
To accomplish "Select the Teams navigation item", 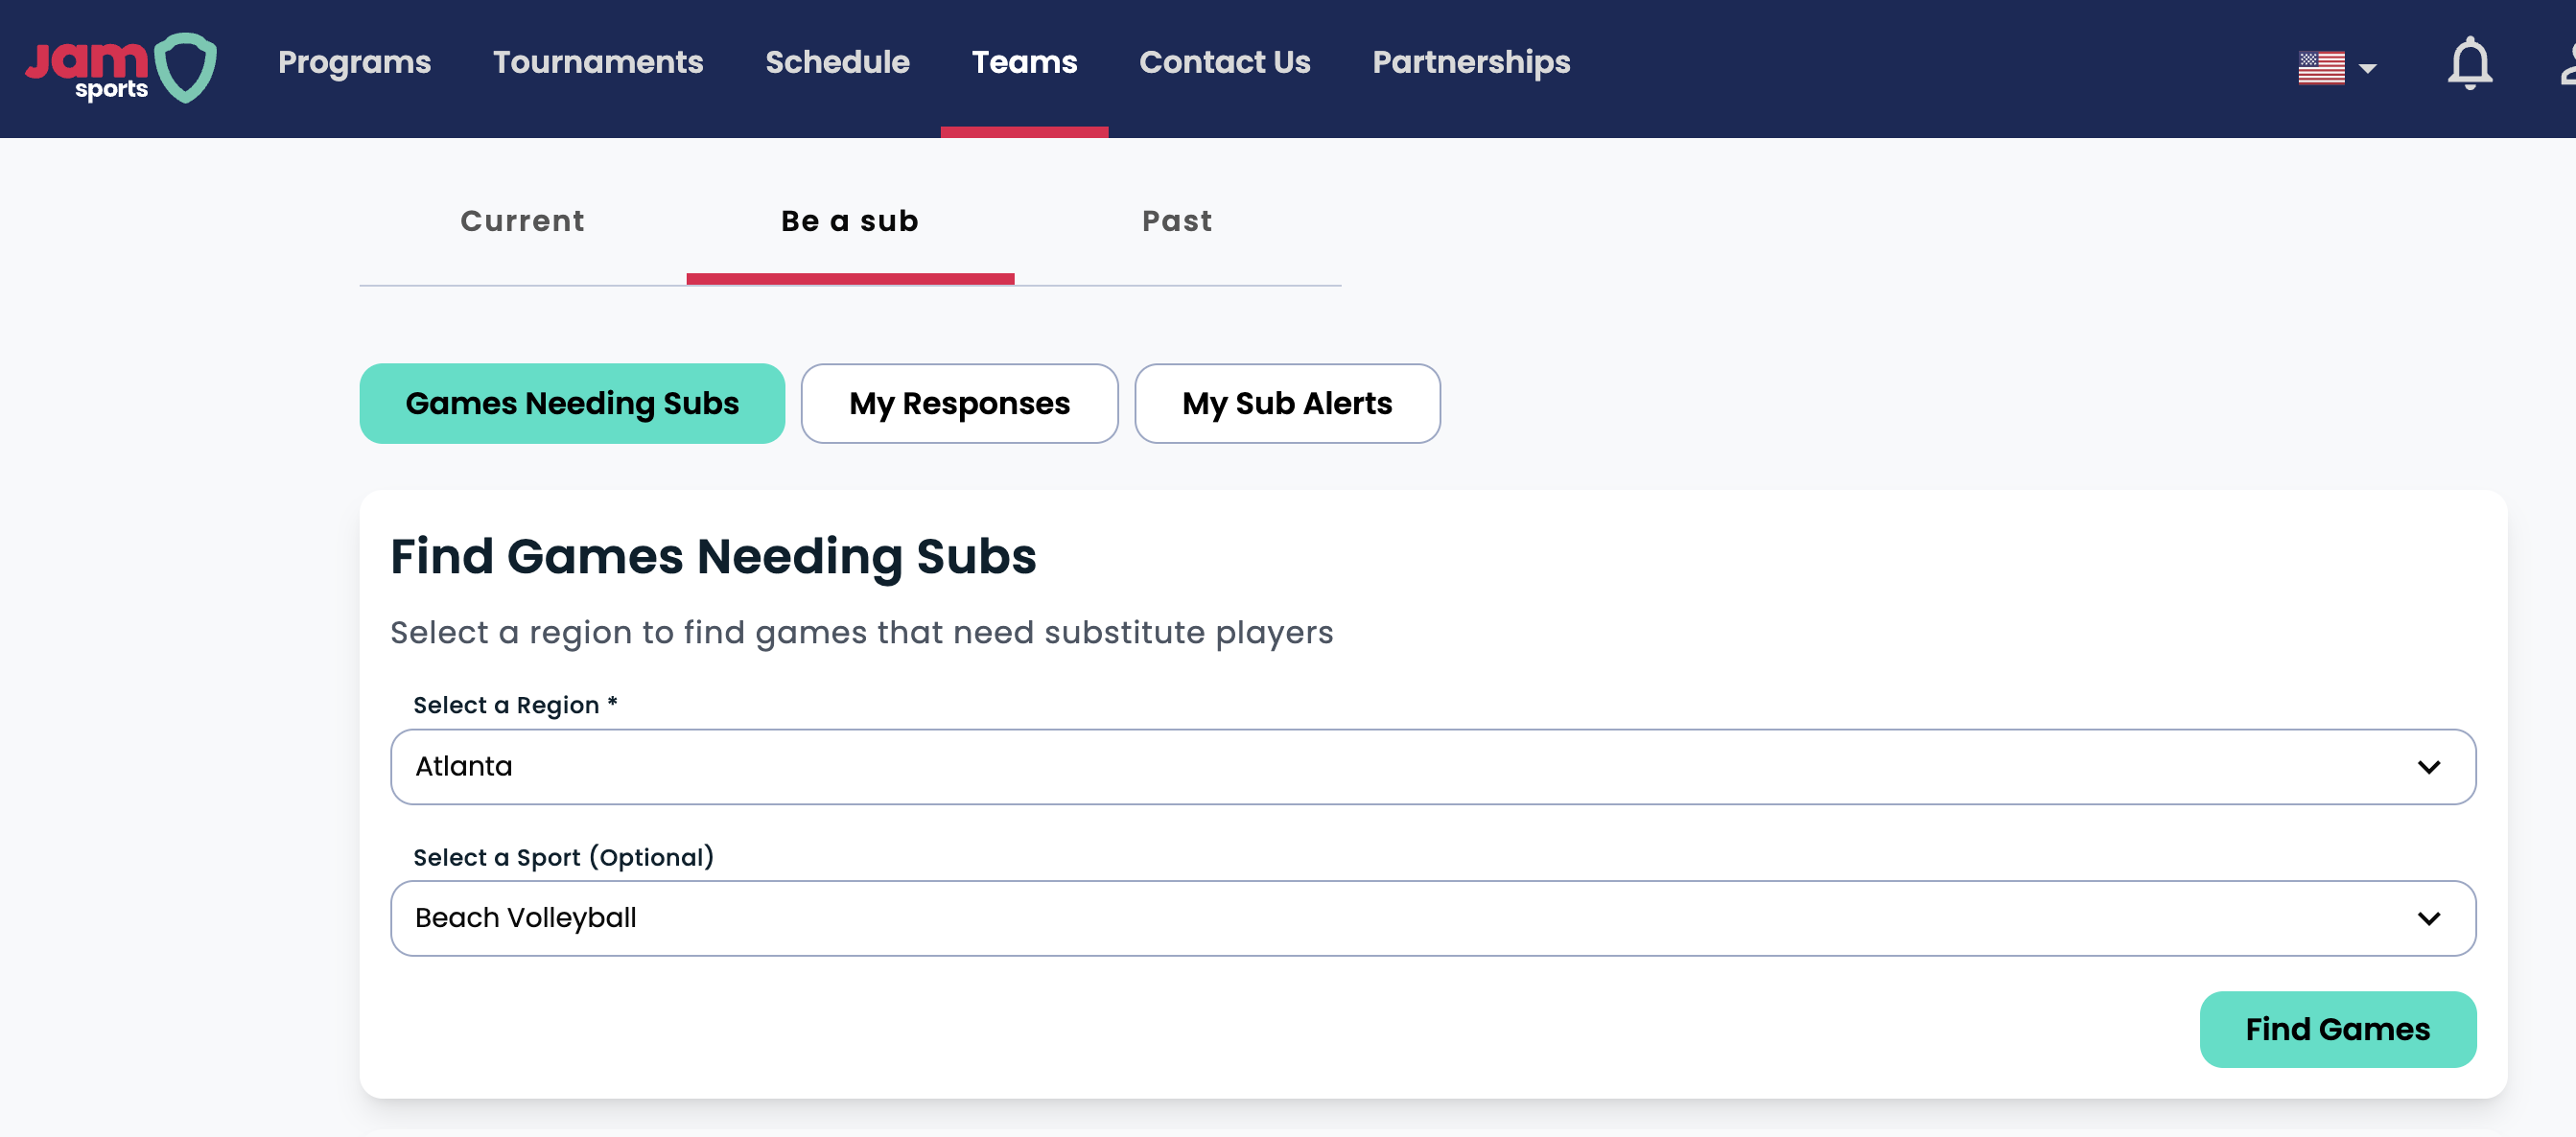I will [1024, 62].
